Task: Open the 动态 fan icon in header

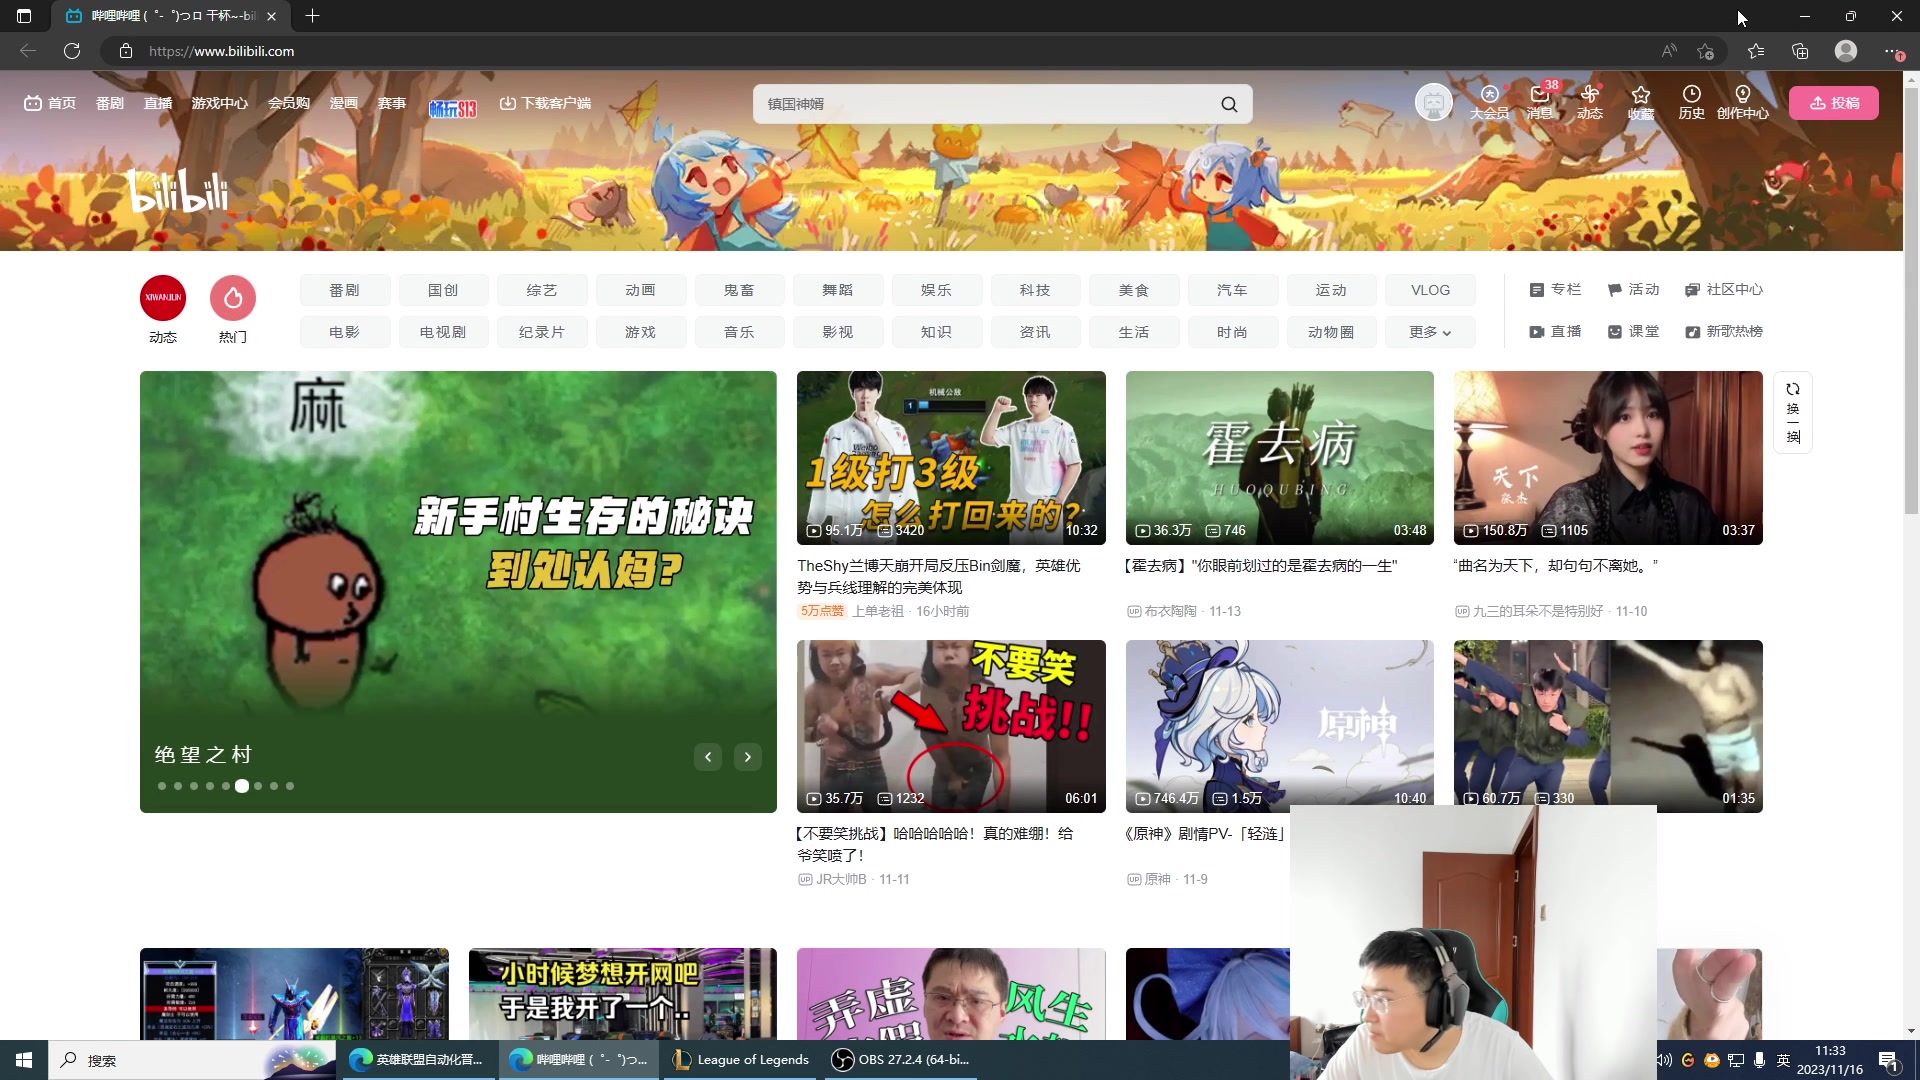Action: point(1590,102)
